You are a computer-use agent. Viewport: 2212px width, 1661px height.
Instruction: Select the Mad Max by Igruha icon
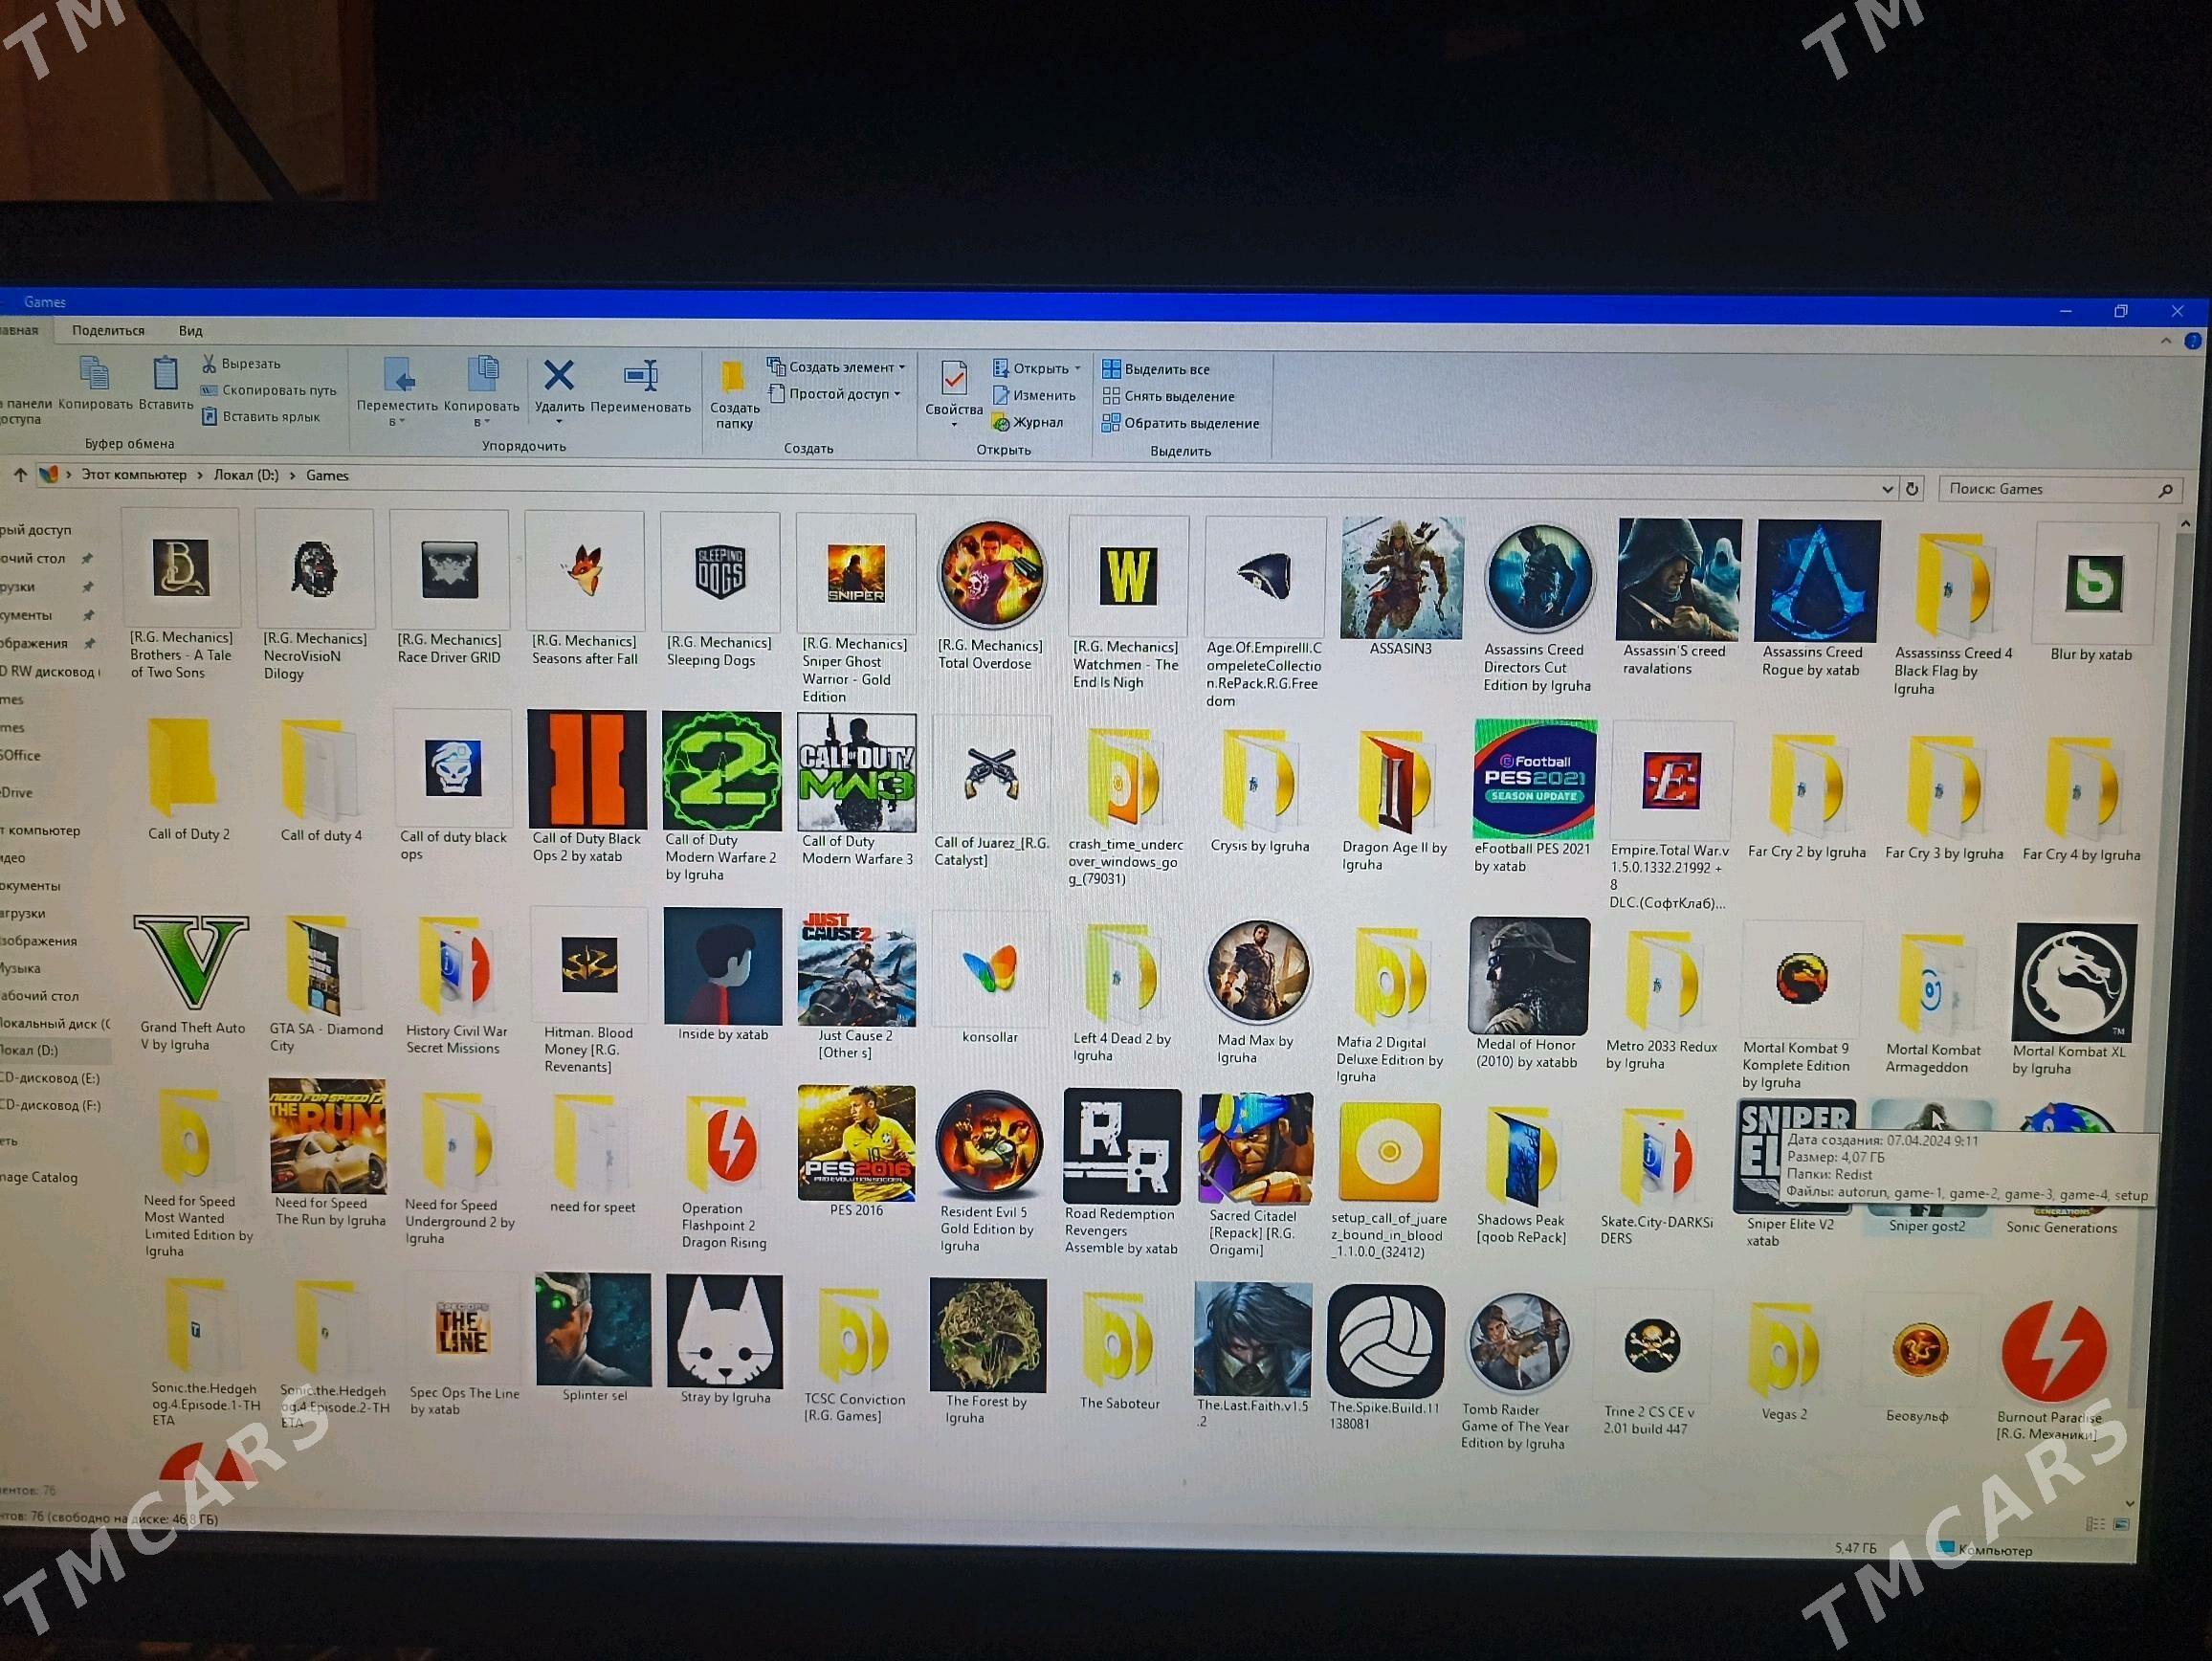[1257, 974]
